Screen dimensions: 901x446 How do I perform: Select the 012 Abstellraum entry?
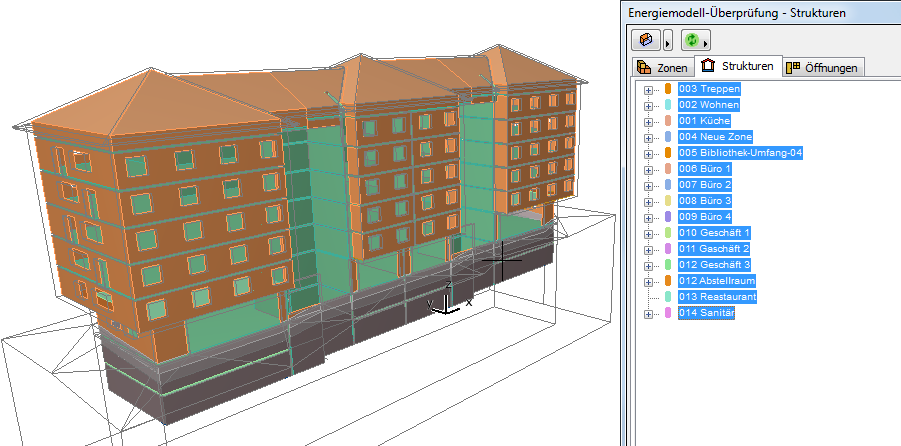tap(717, 281)
